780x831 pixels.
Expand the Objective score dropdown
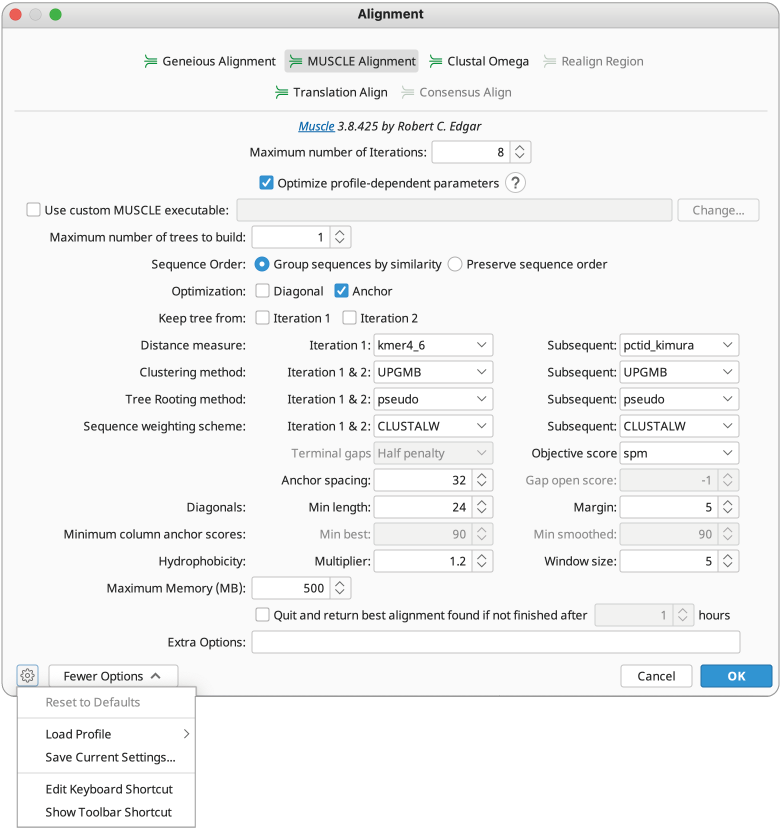coord(679,453)
